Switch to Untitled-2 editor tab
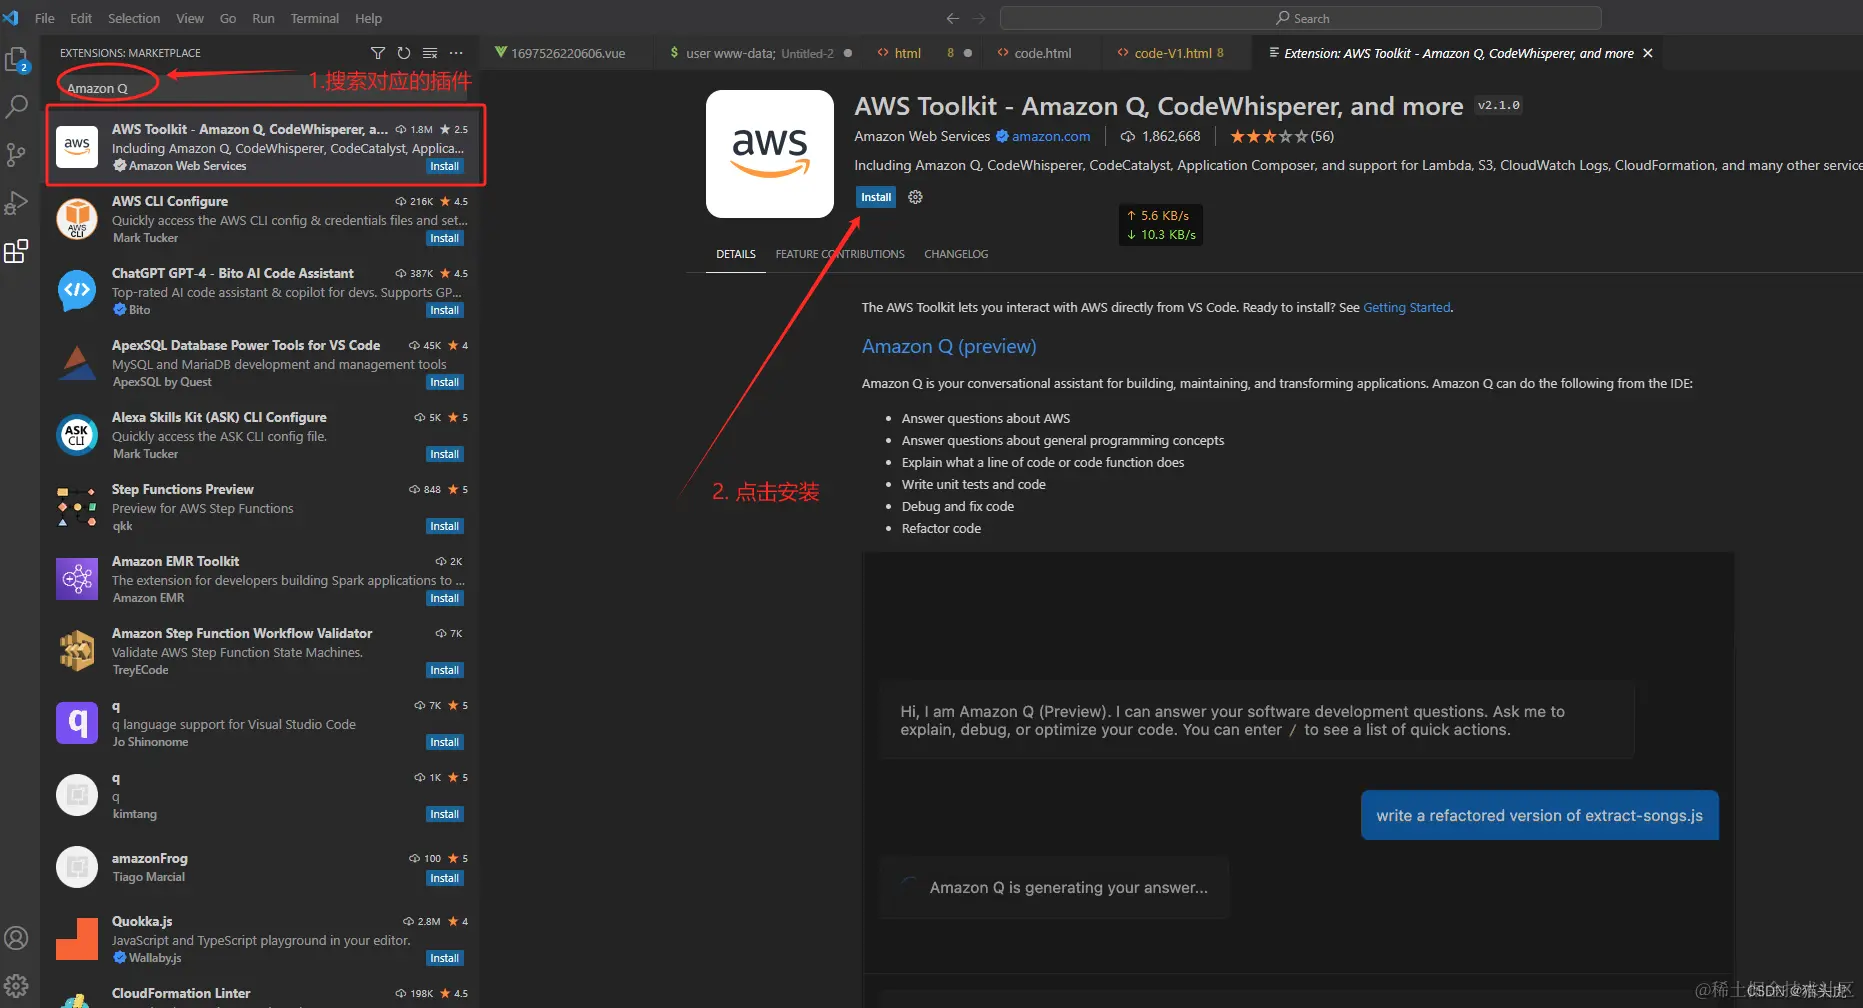This screenshot has width=1863, height=1008. (x=759, y=53)
